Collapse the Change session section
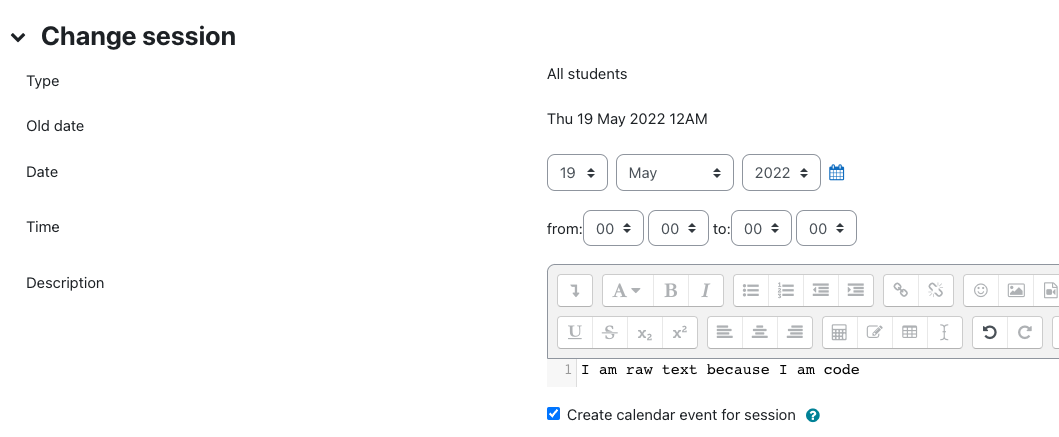This screenshot has height=437, width=1059. [x=18, y=37]
